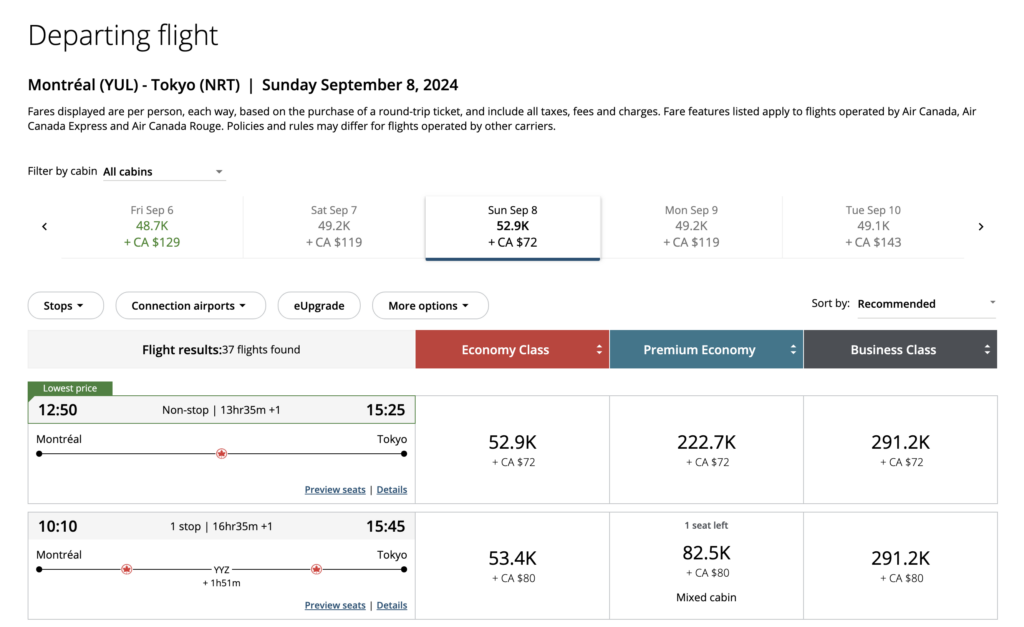Open the Connection airports filter
This screenshot has width=1024, height=627.
click(x=190, y=306)
